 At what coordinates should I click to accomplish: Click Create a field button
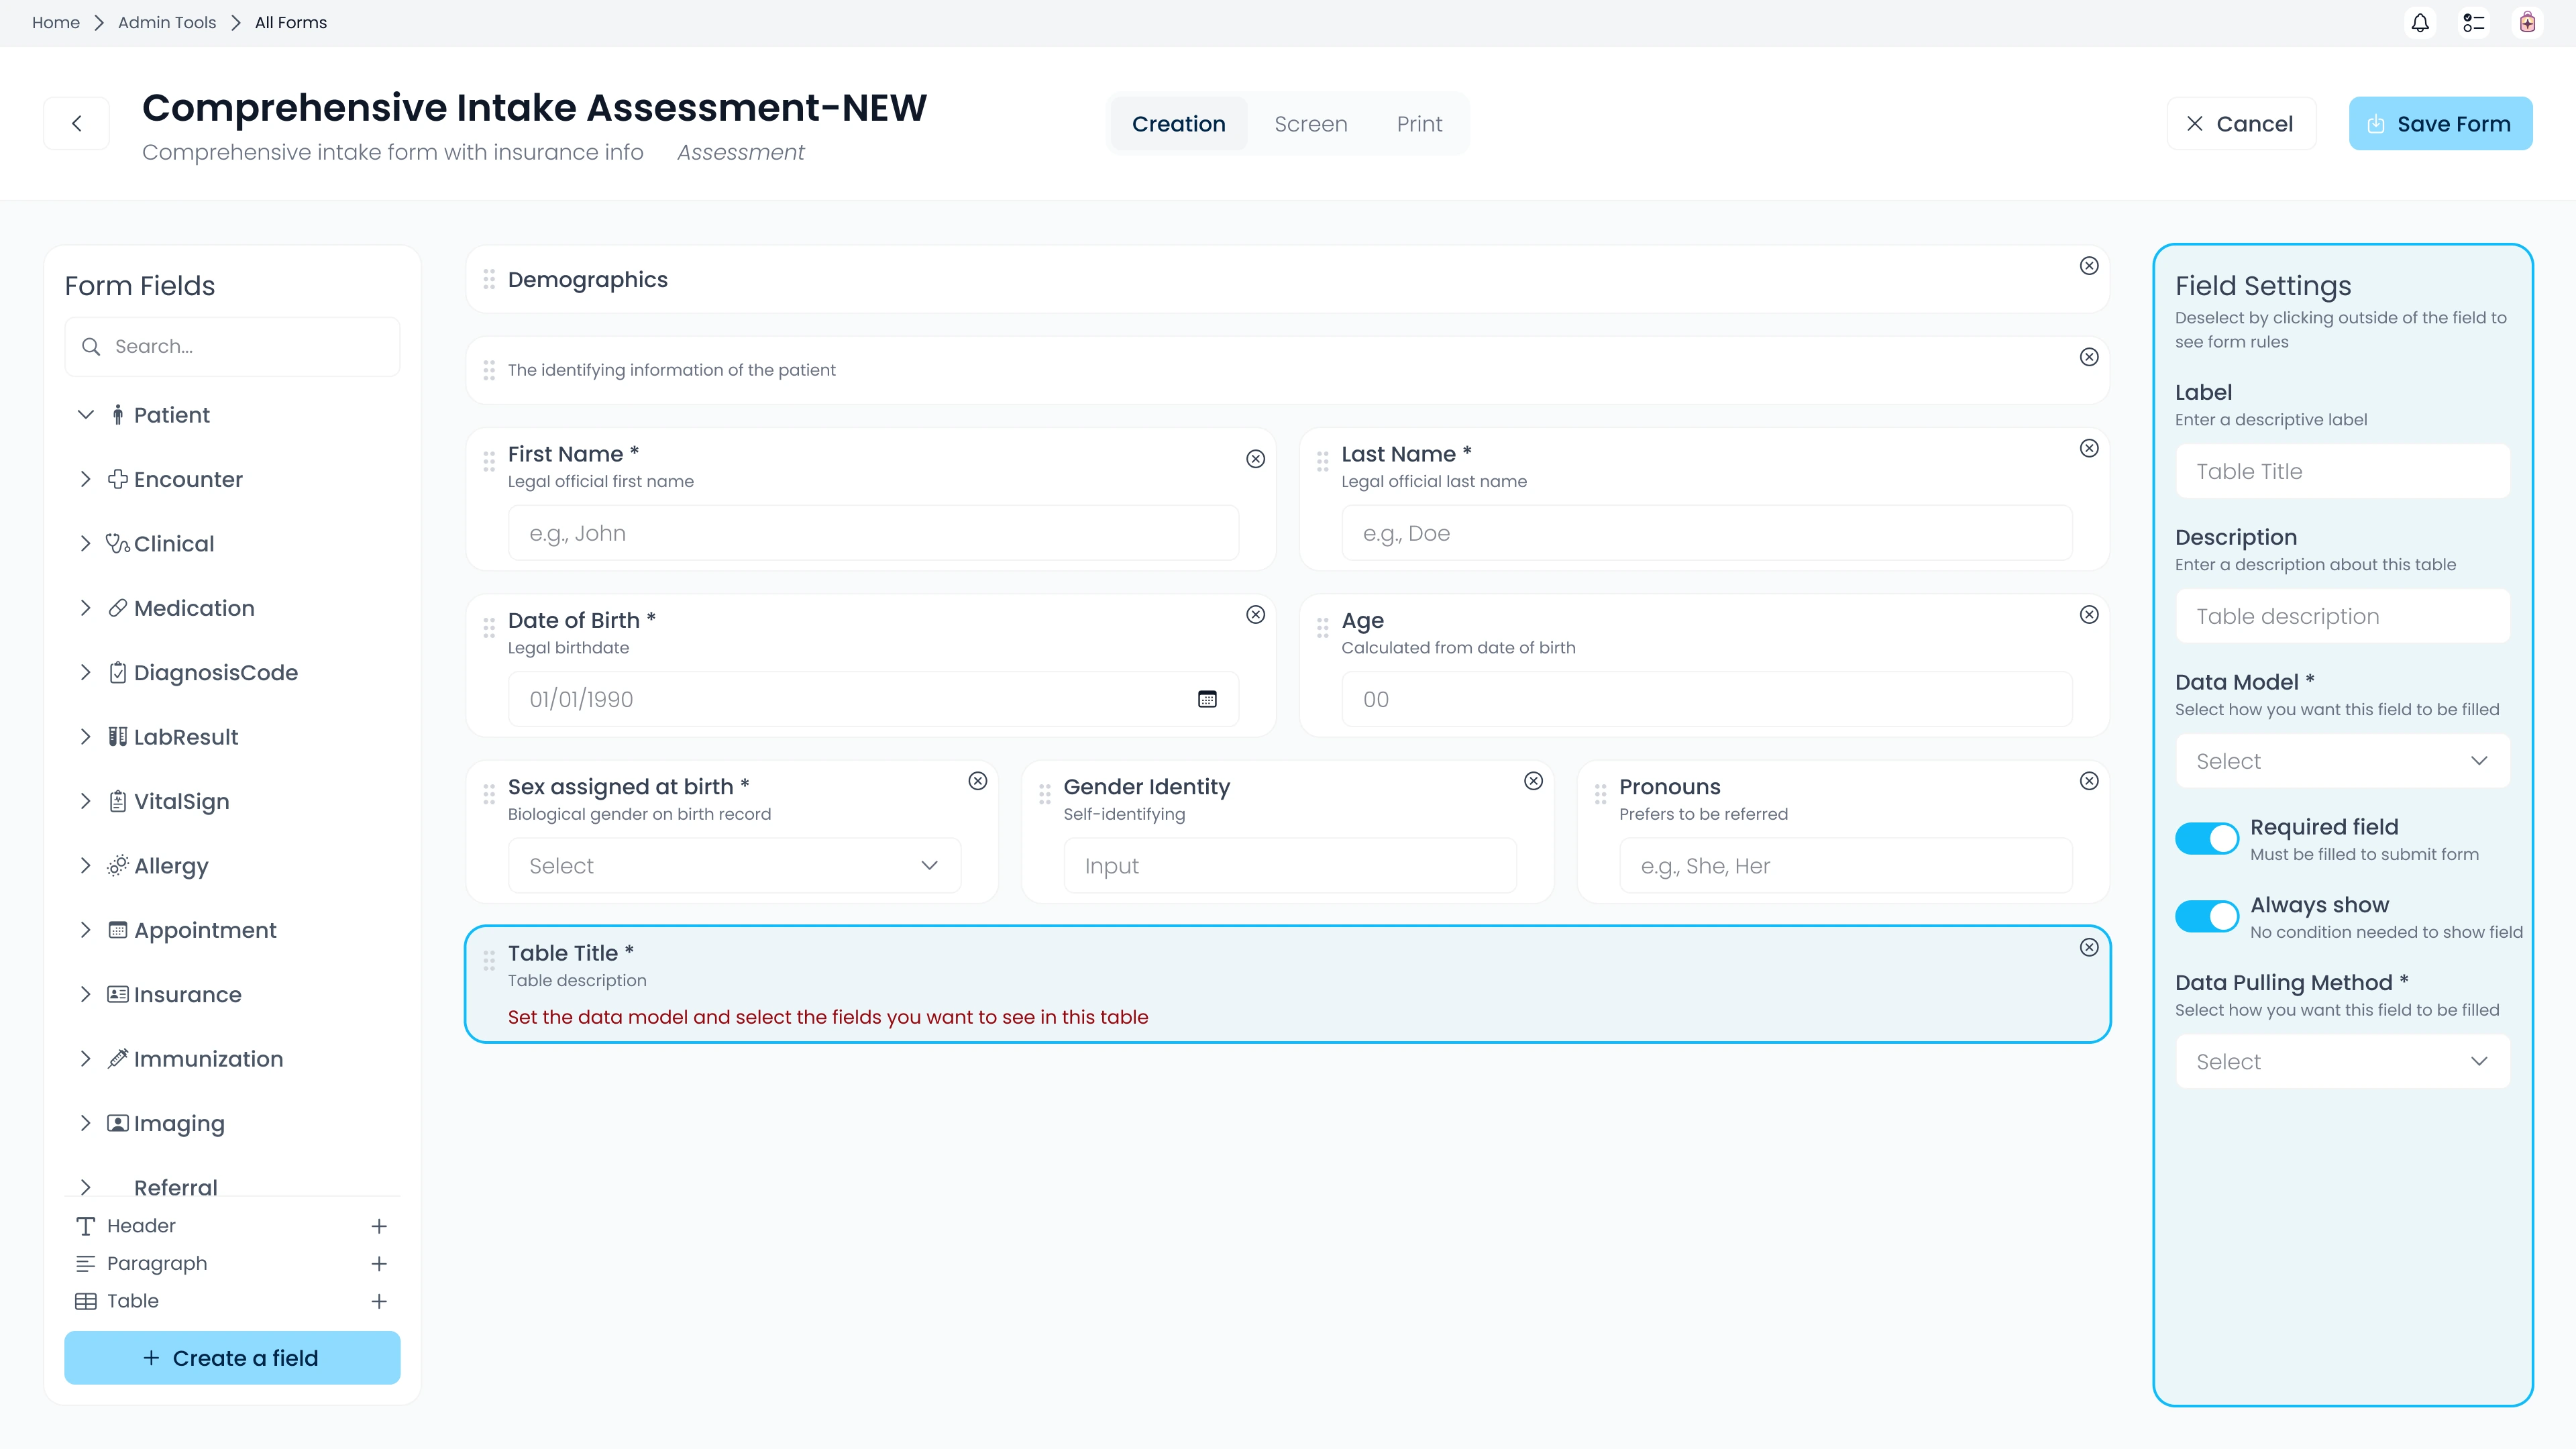coord(232,1358)
